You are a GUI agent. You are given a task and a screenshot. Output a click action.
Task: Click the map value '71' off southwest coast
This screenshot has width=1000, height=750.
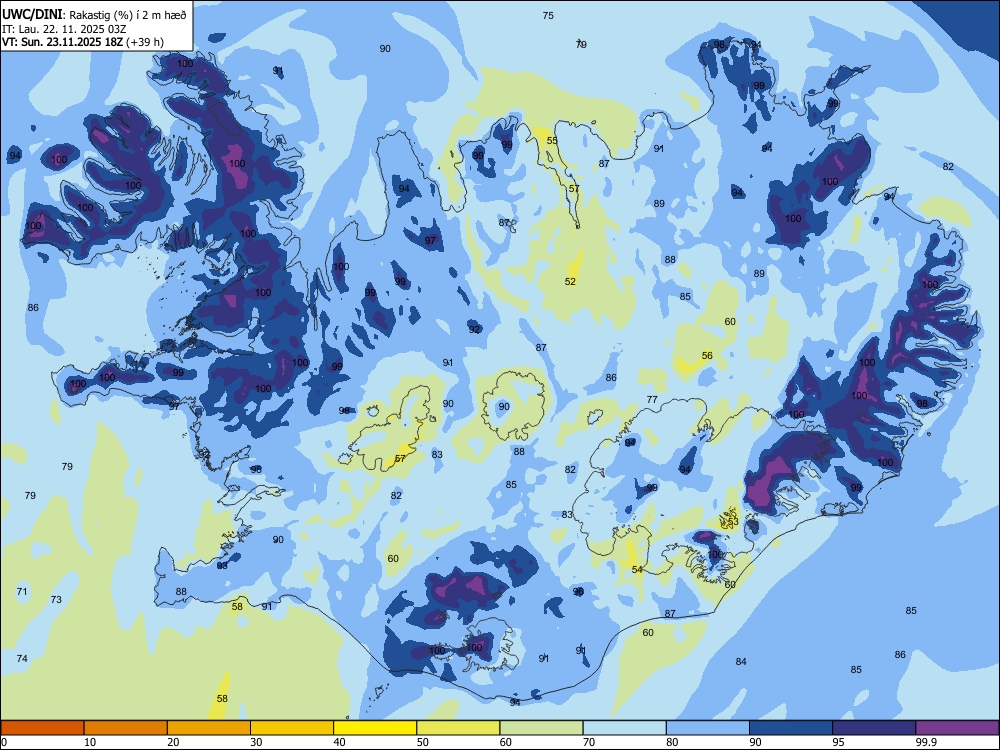[x=22, y=591]
